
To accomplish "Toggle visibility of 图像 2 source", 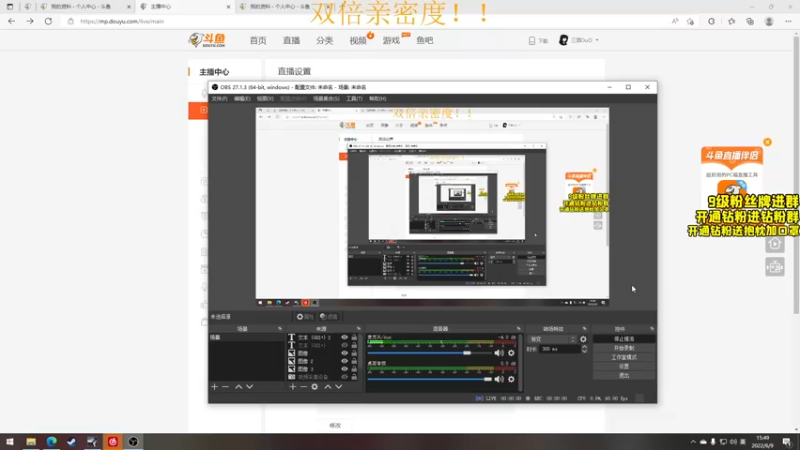I will (x=344, y=361).
